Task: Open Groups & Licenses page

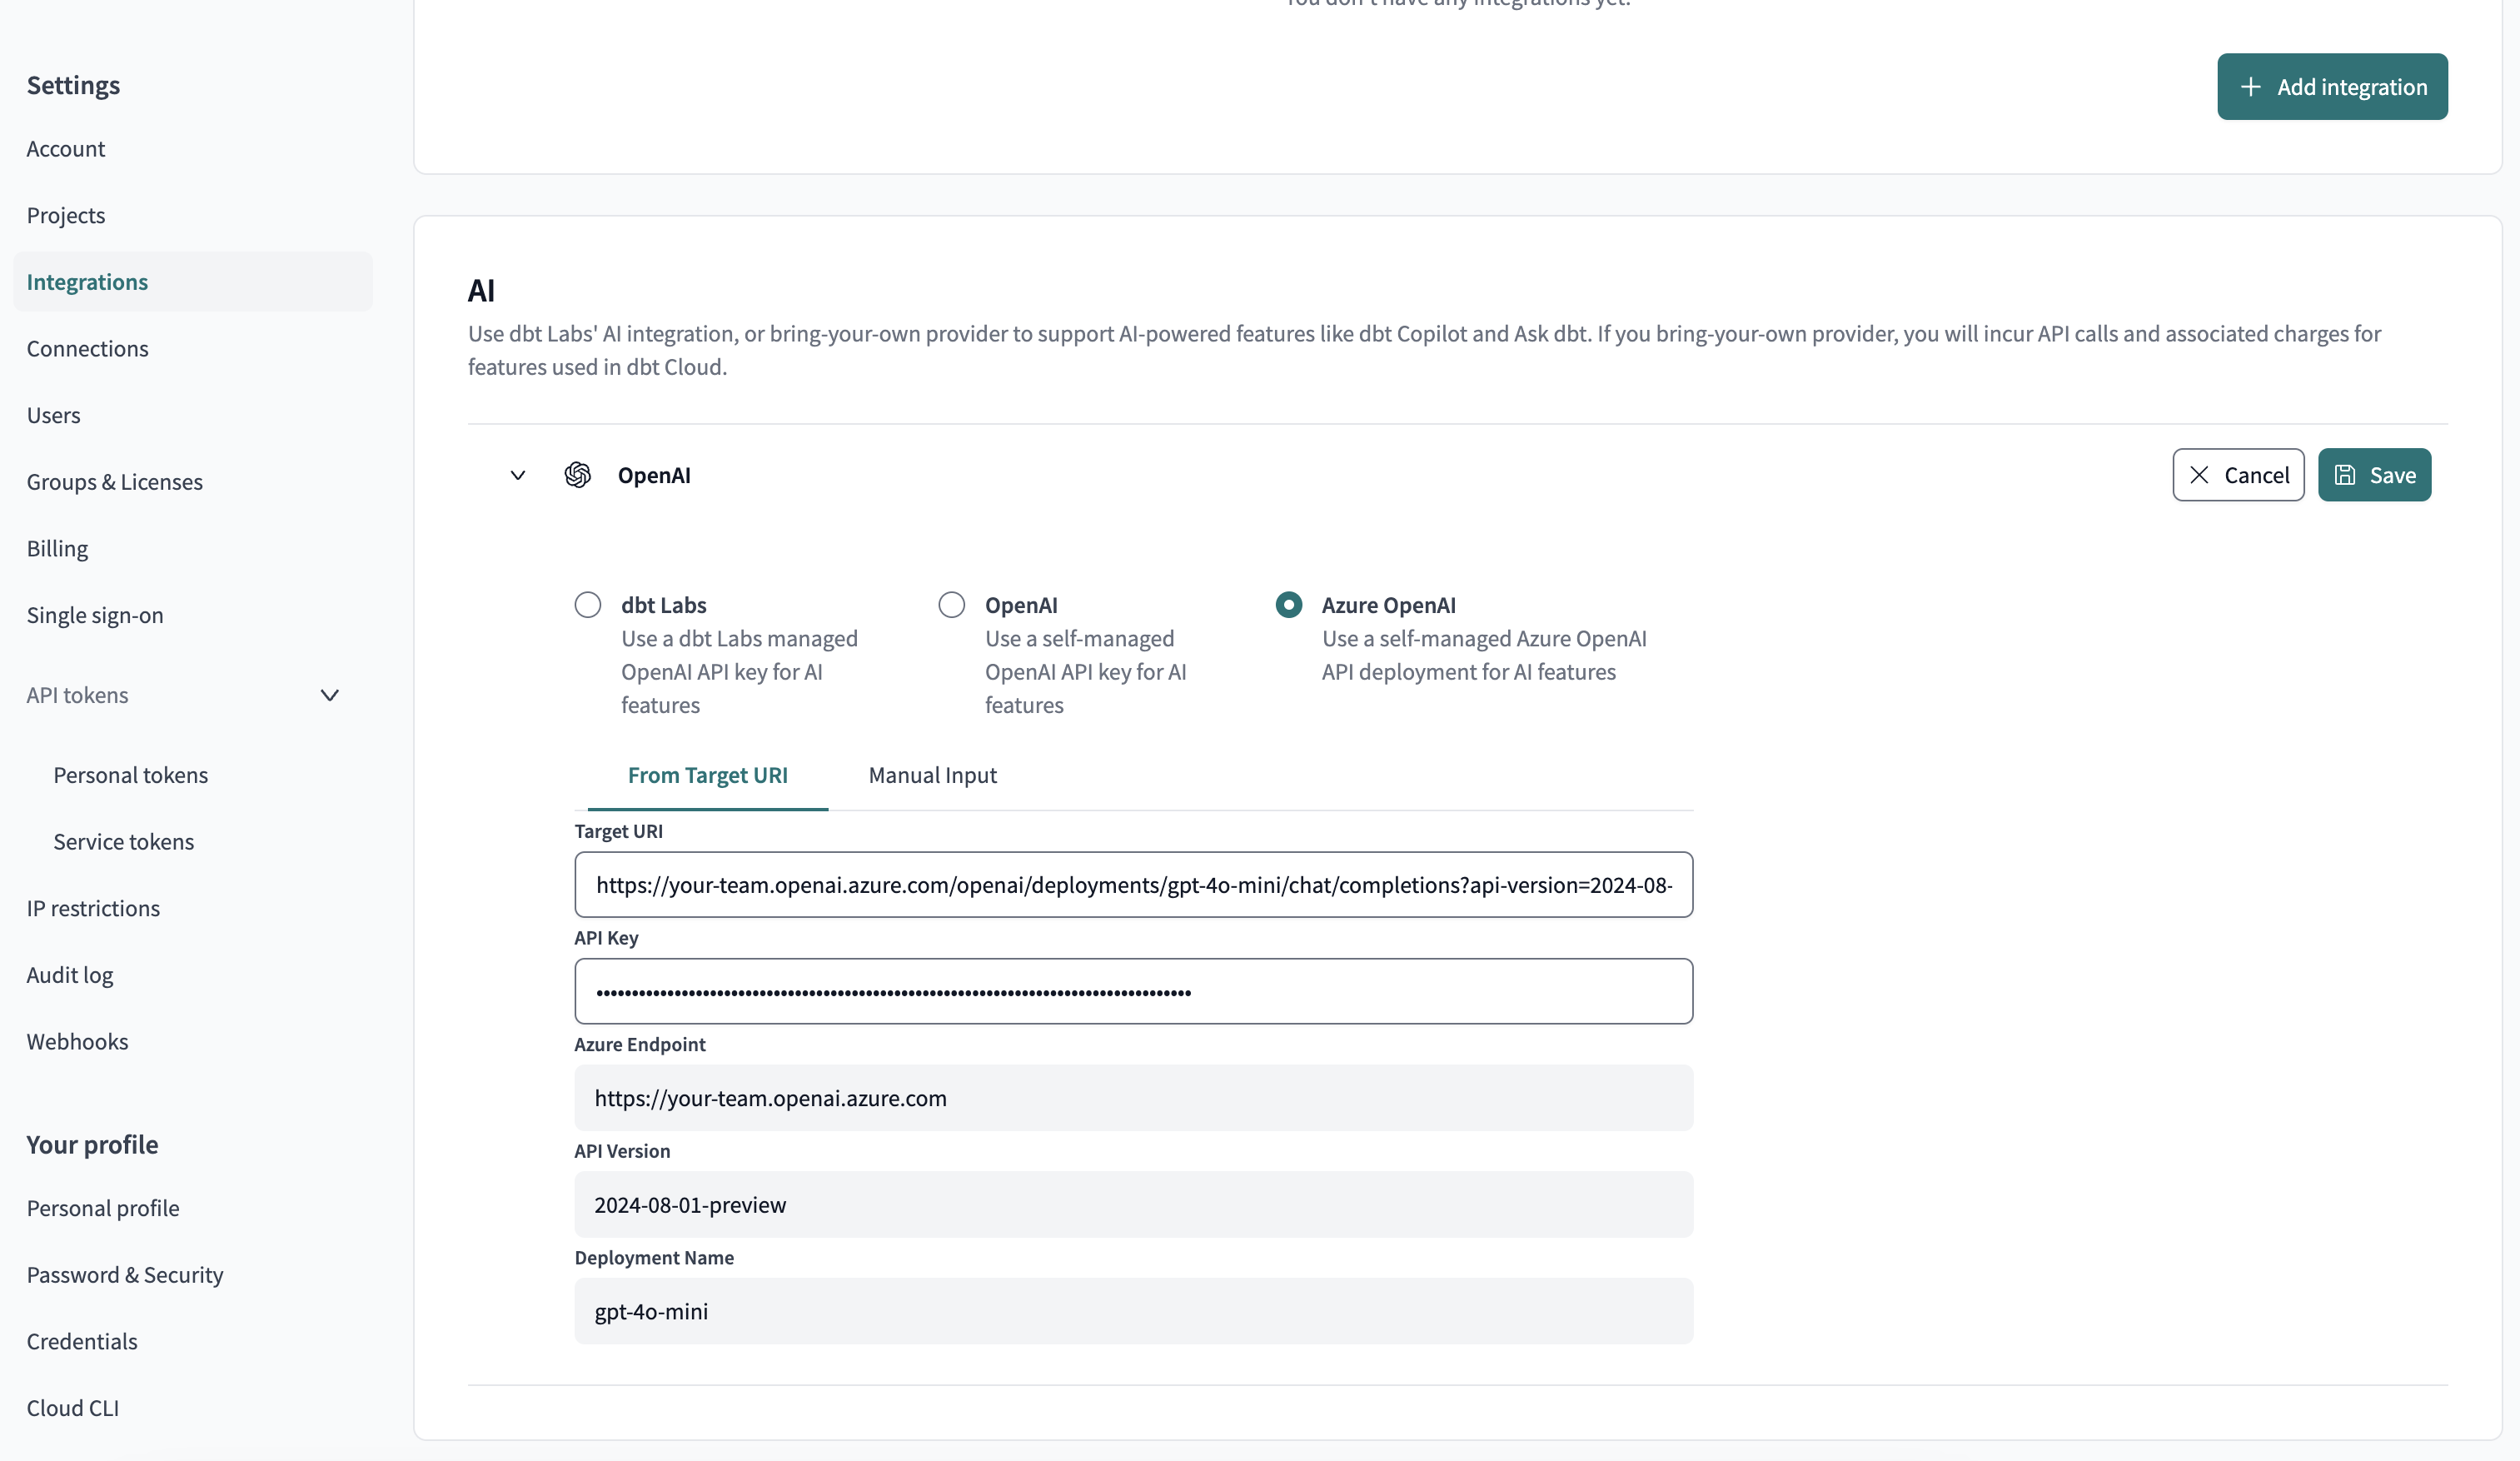Action: tap(115, 482)
